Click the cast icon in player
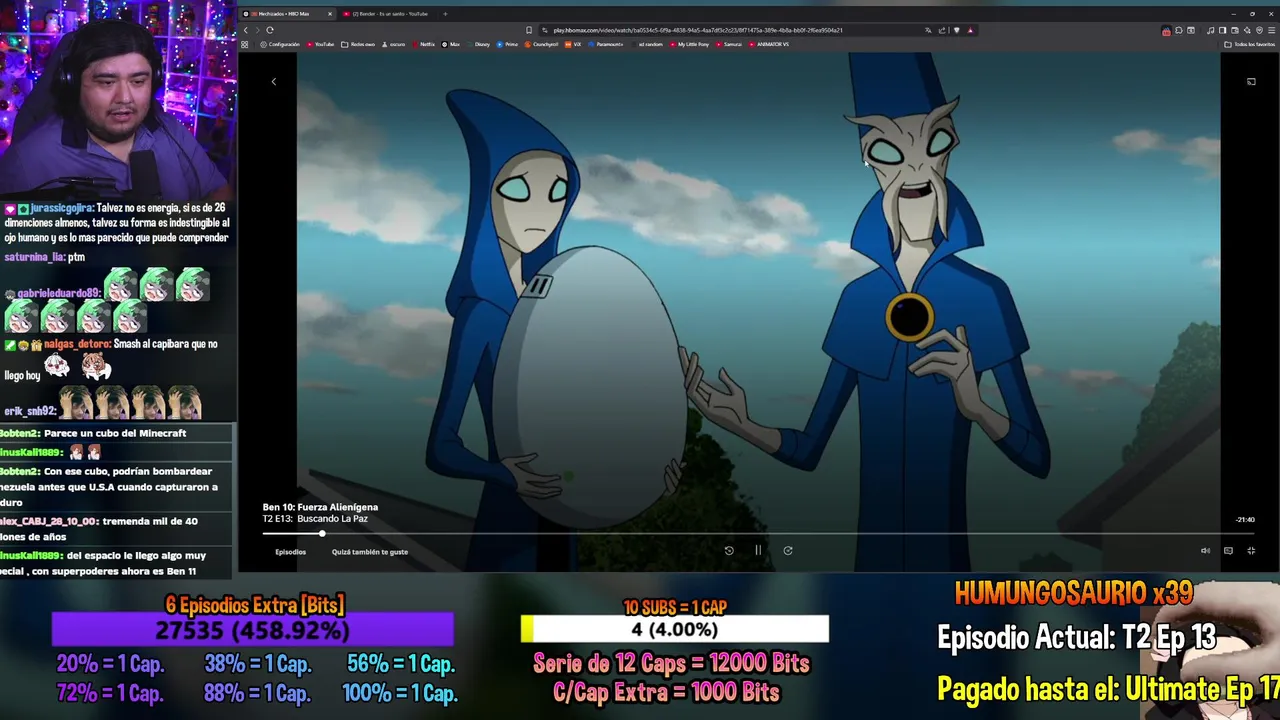Screen dimensions: 1280x720 pos(1251,81)
